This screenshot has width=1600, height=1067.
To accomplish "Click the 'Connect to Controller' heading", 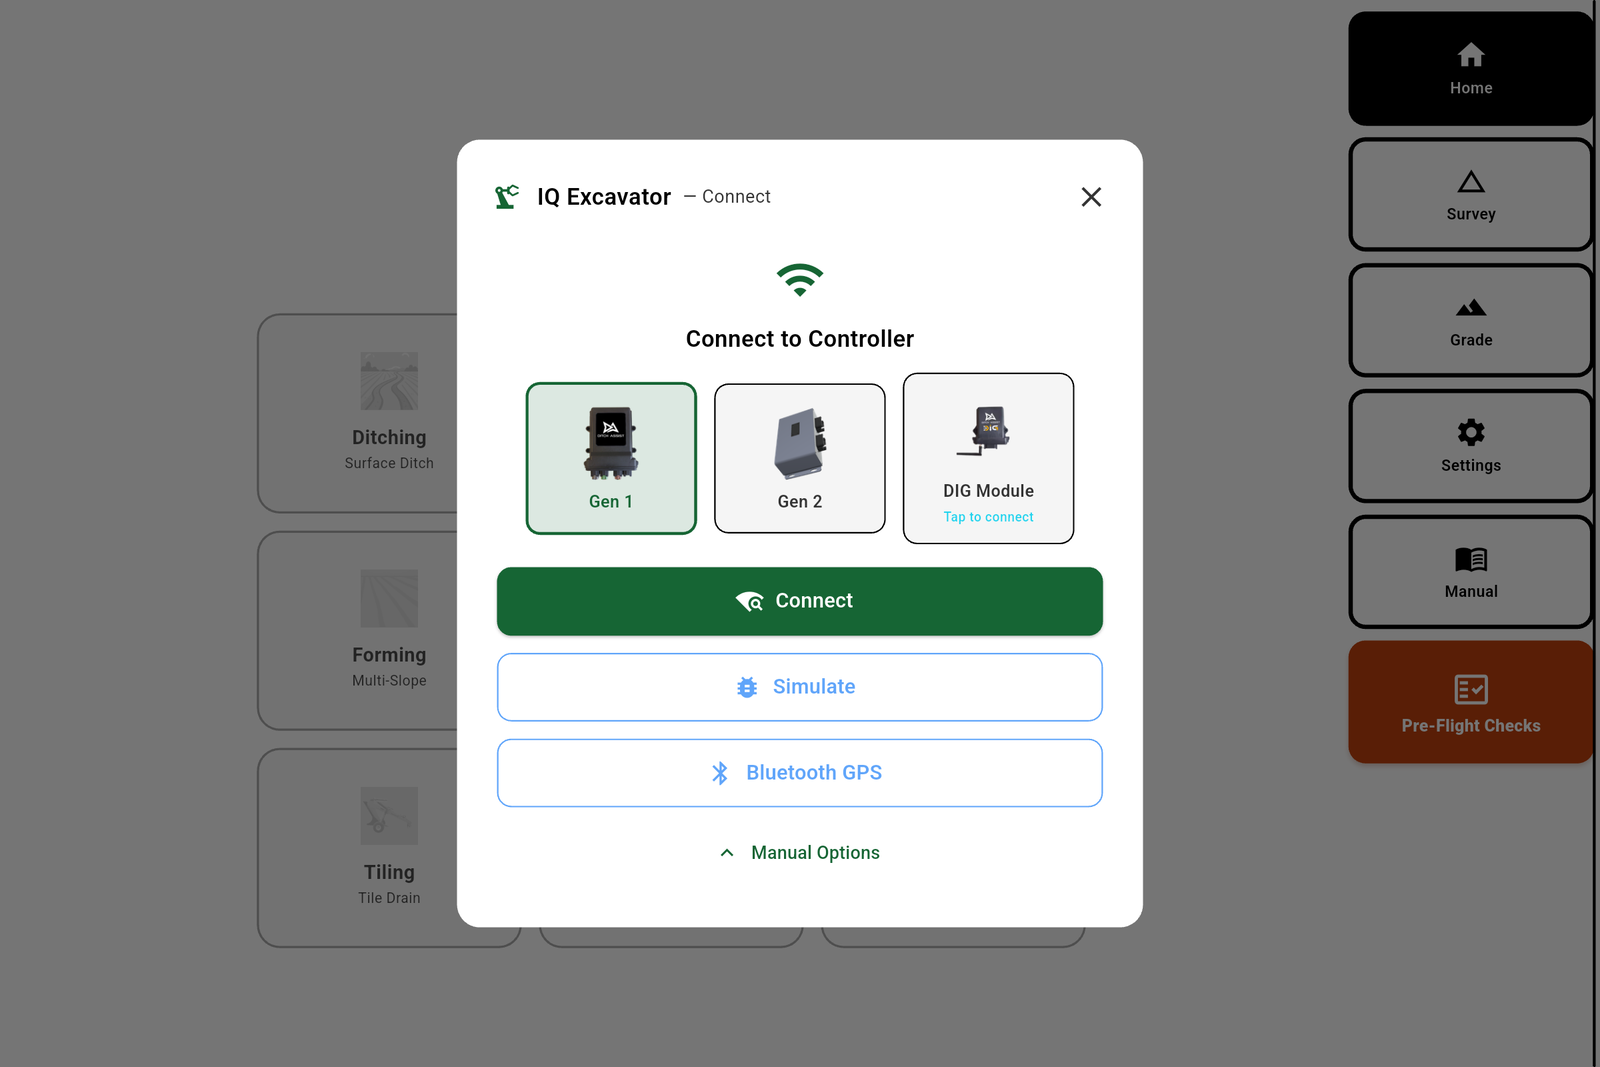I will (x=800, y=339).
